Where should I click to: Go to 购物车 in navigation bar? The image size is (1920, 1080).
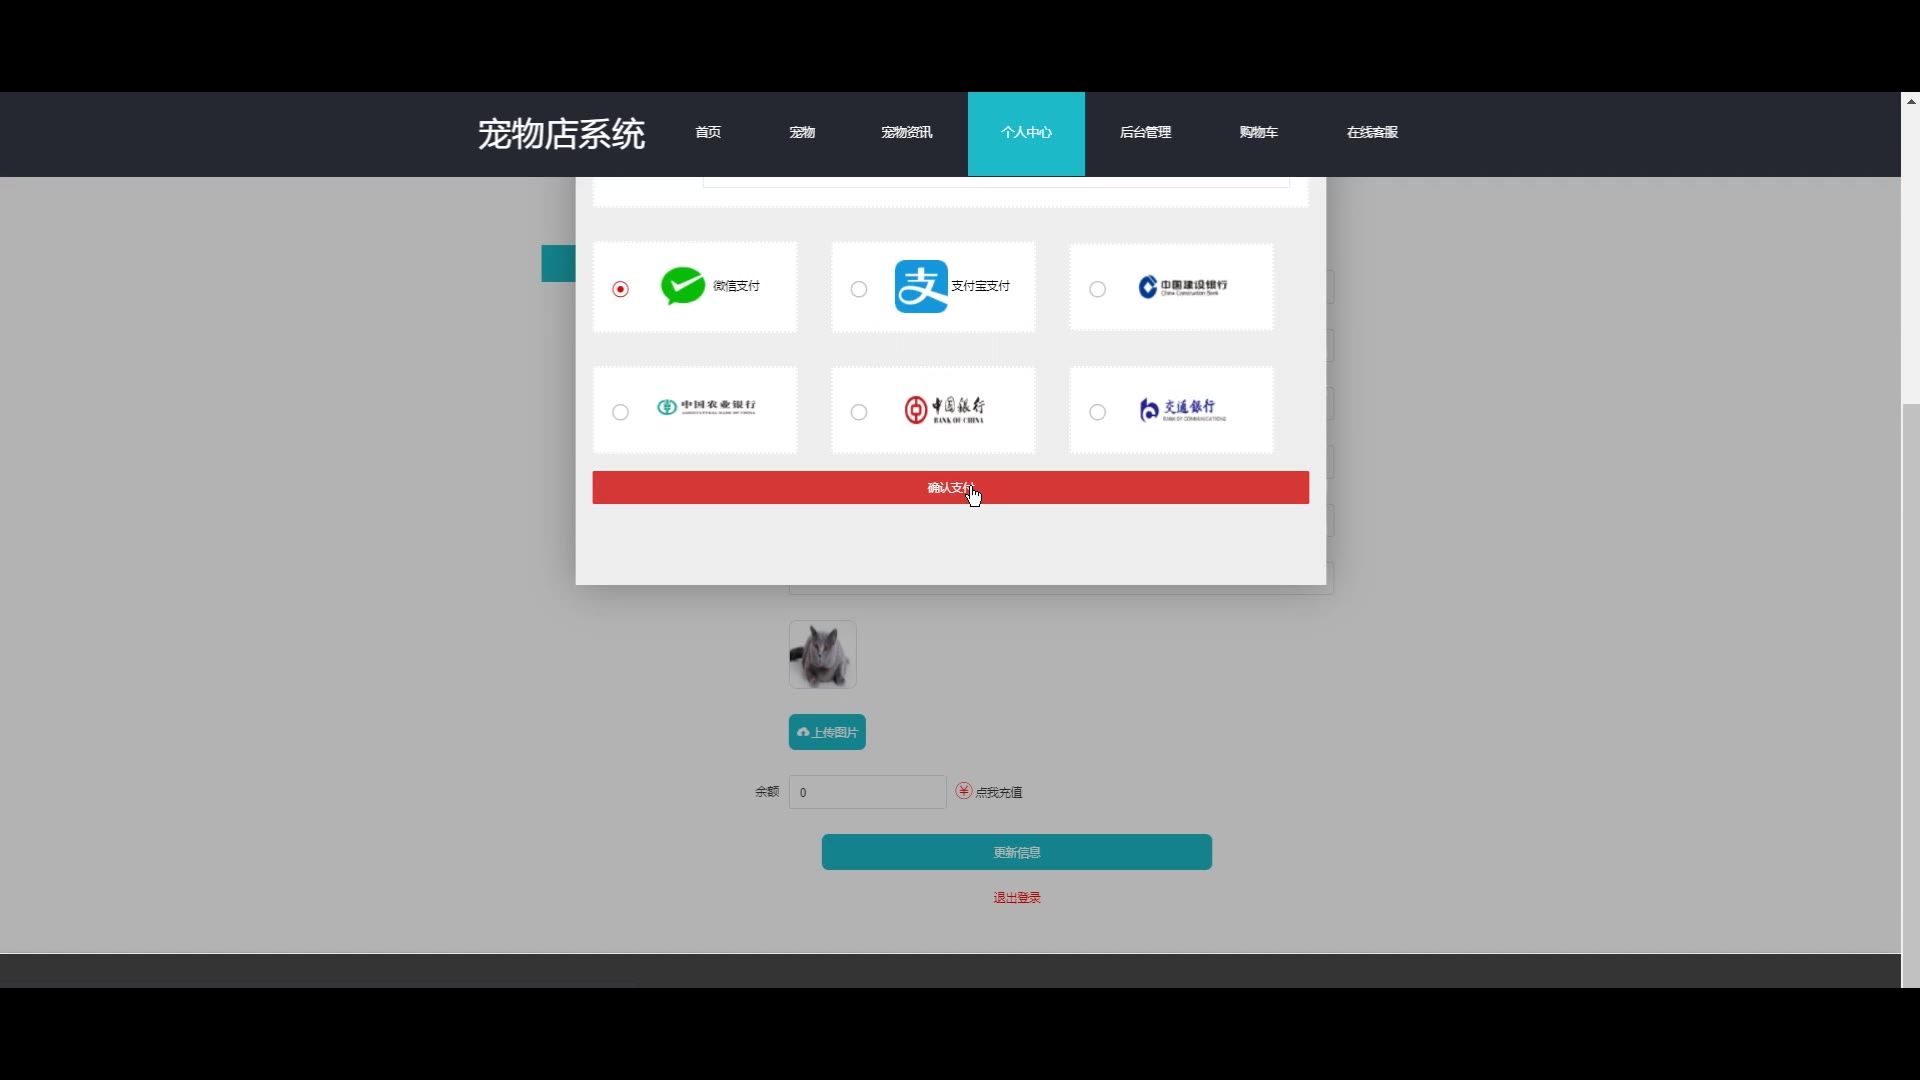coord(1258,132)
